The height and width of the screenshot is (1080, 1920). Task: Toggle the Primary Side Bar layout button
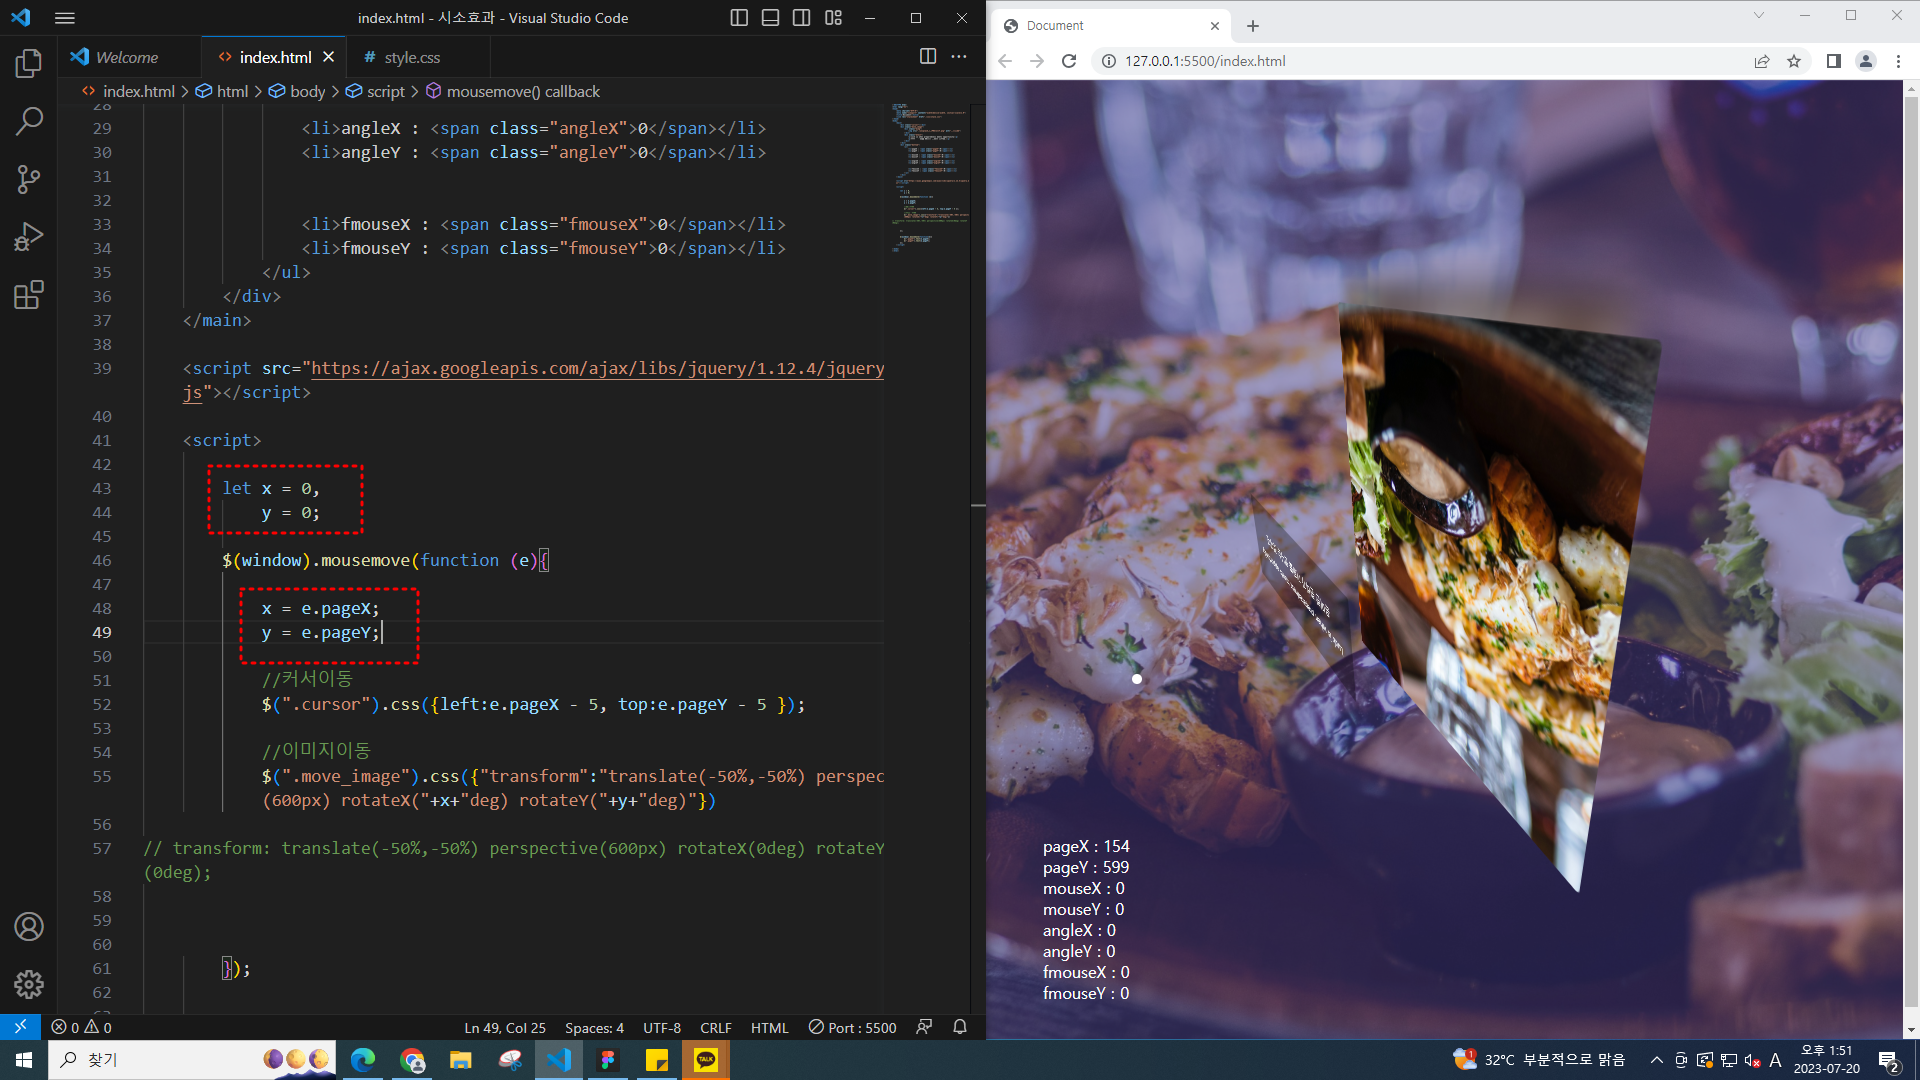[739, 18]
